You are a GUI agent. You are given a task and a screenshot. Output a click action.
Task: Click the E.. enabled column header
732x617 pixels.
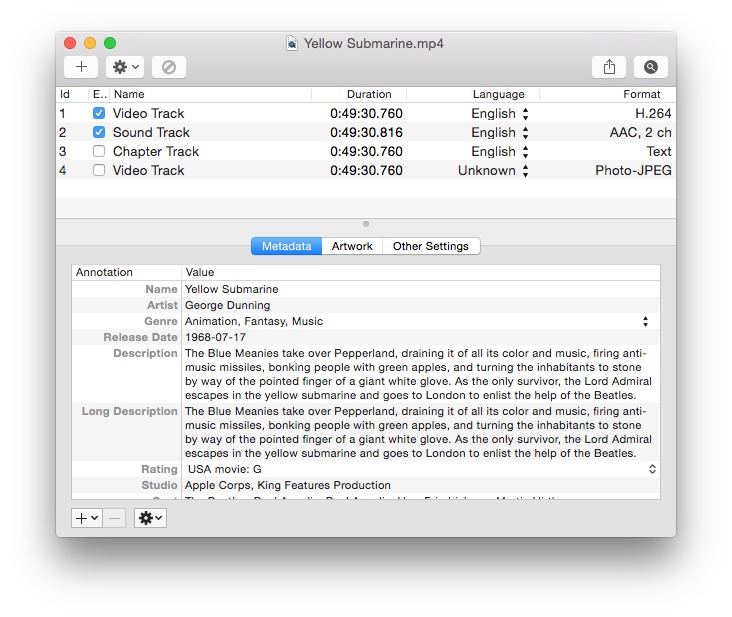[x=99, y=94]
